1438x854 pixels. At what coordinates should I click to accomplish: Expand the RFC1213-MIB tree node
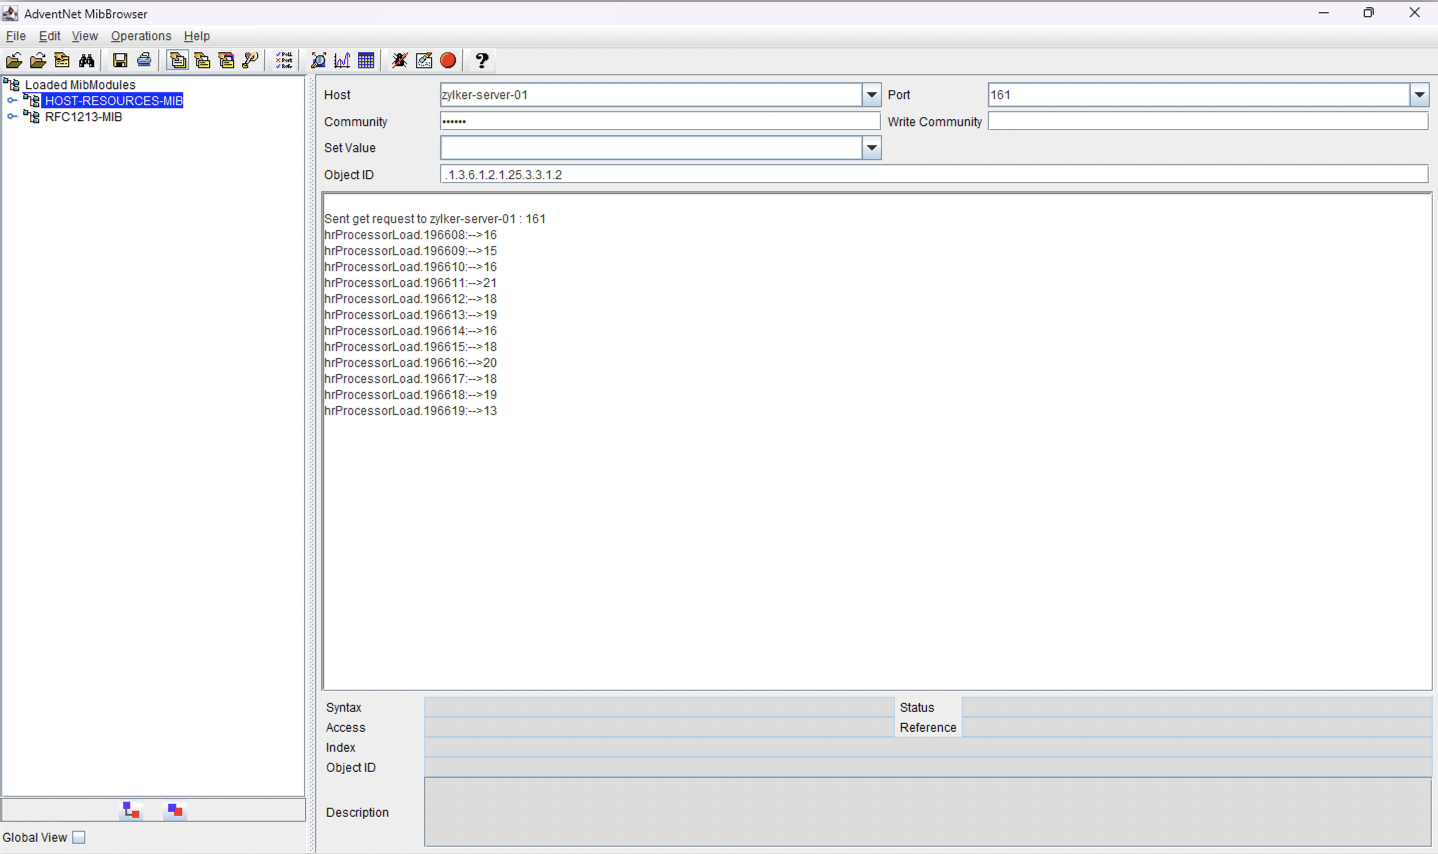click(x=12, y=117)
